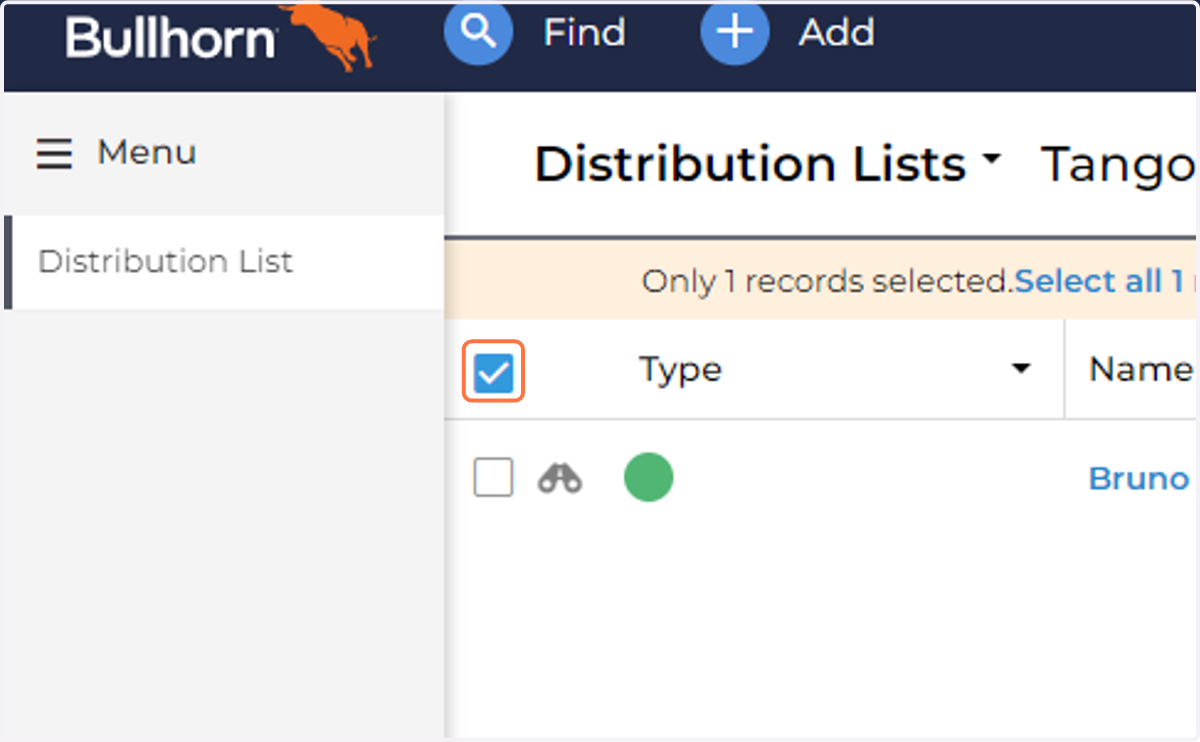Click the Find text label
1200x742 pixels.
[x=584, y=33]
